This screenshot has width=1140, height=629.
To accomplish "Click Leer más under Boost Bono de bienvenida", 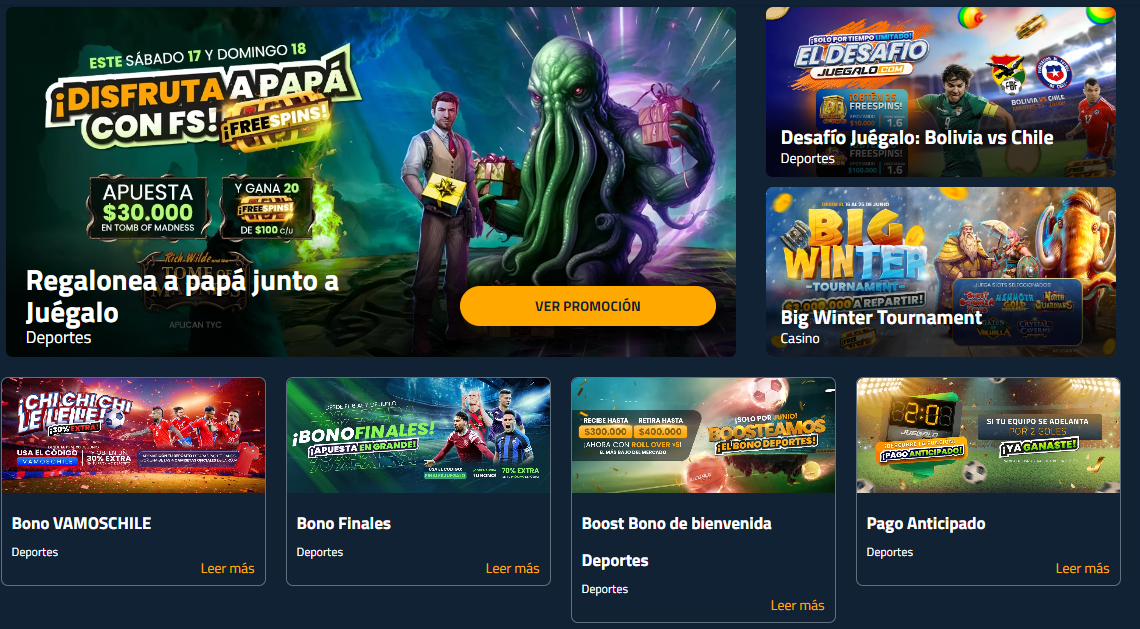I will pos(798,606).
